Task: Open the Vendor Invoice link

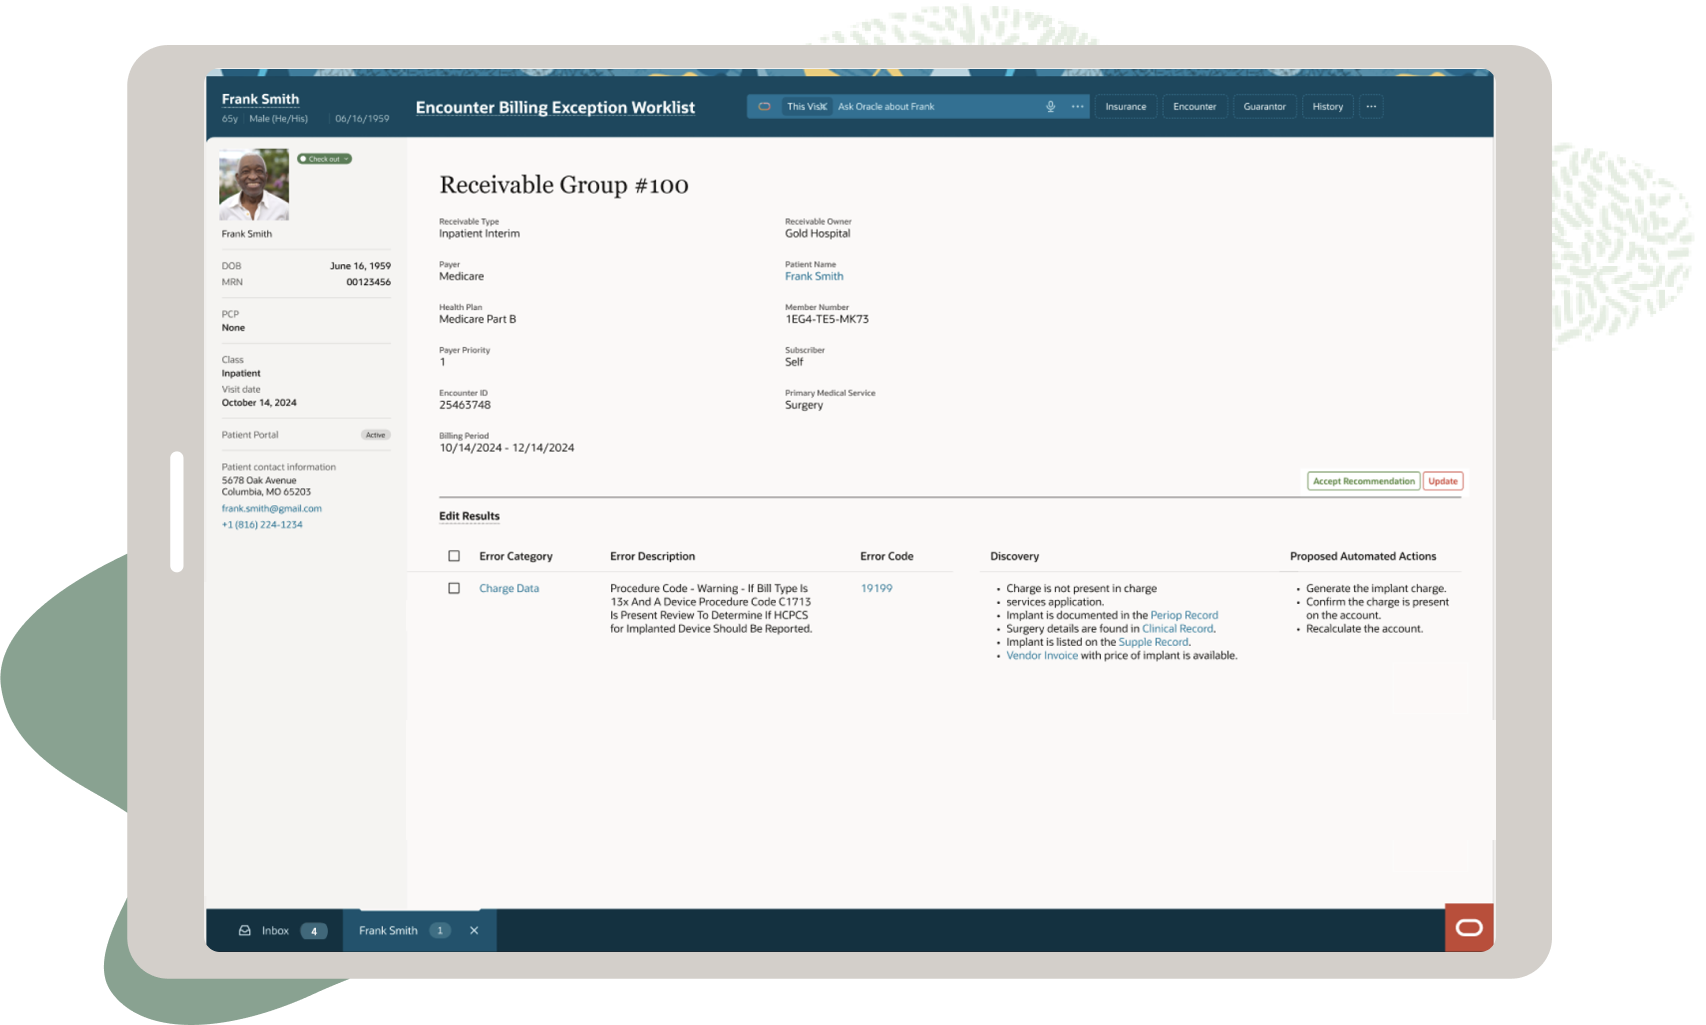Action: tap(1042, 656)
